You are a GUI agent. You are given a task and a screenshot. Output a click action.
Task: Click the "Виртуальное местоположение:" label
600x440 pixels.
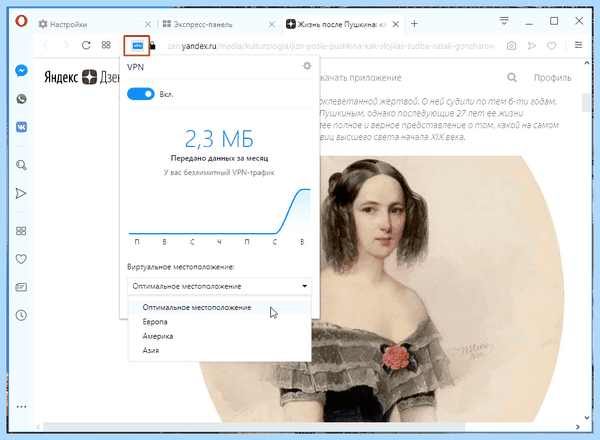[181, 267]
